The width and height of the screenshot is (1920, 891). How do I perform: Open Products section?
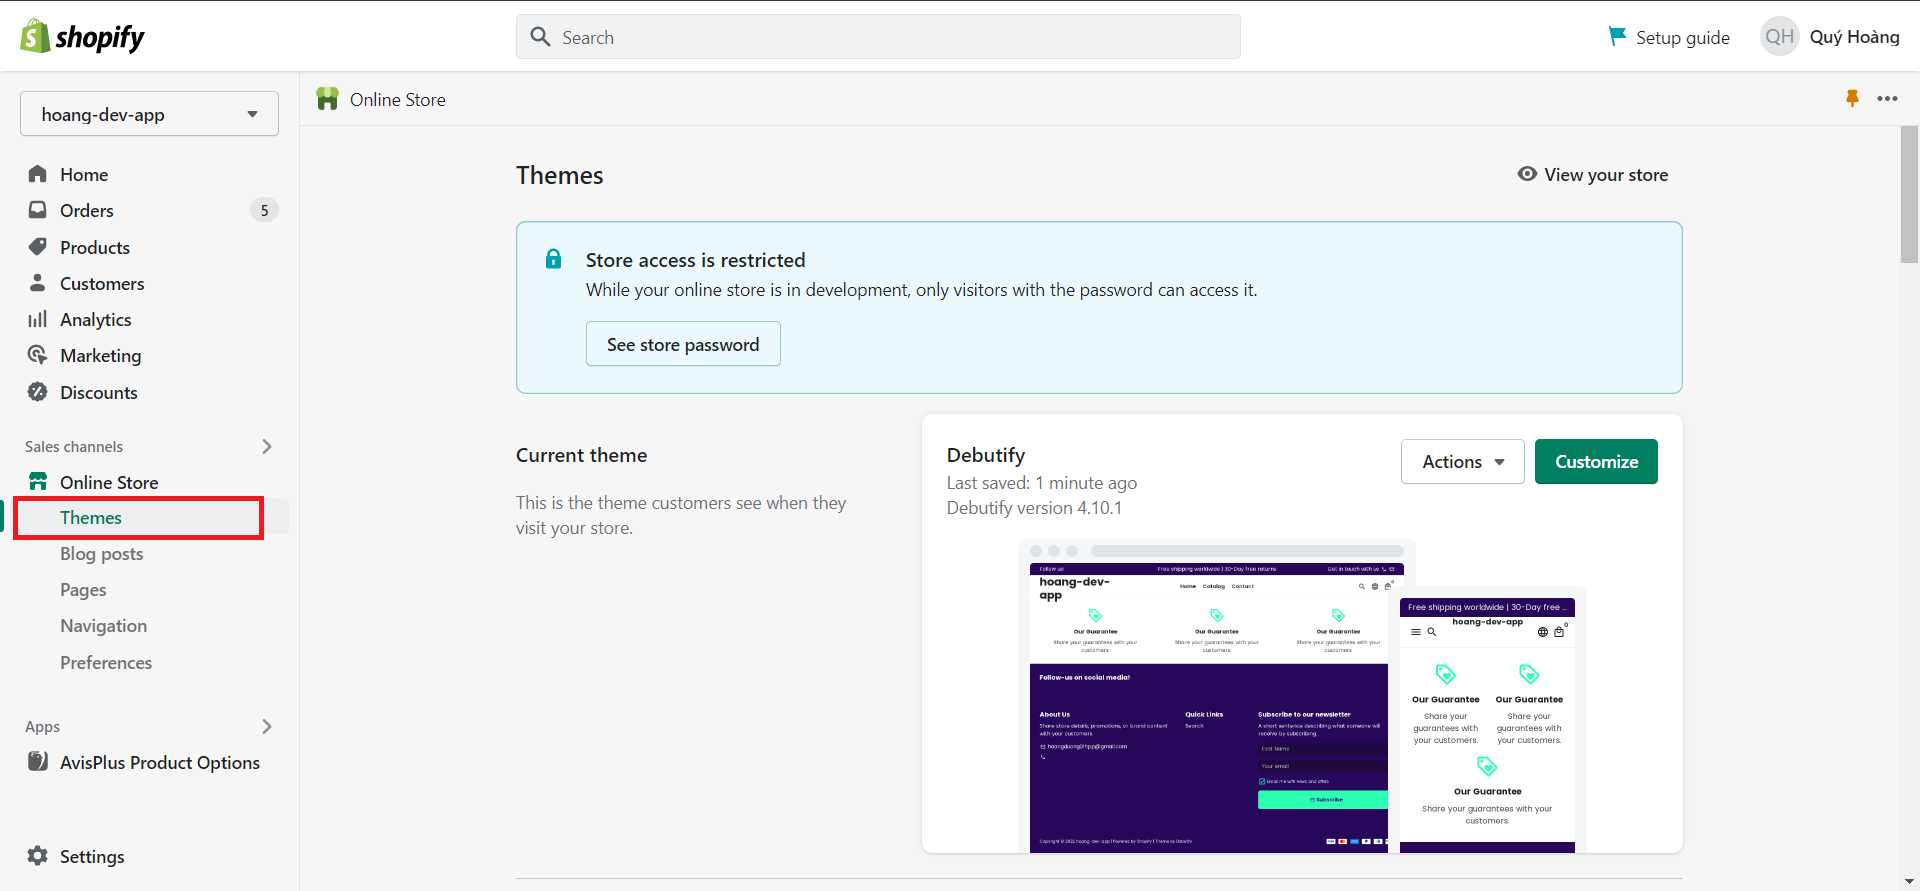[95, 247]
